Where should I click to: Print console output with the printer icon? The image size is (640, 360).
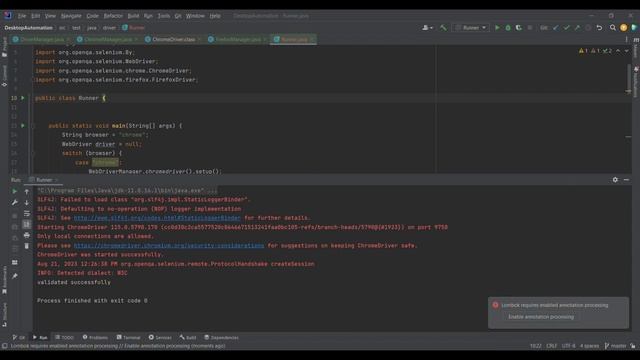click(27, 235)
